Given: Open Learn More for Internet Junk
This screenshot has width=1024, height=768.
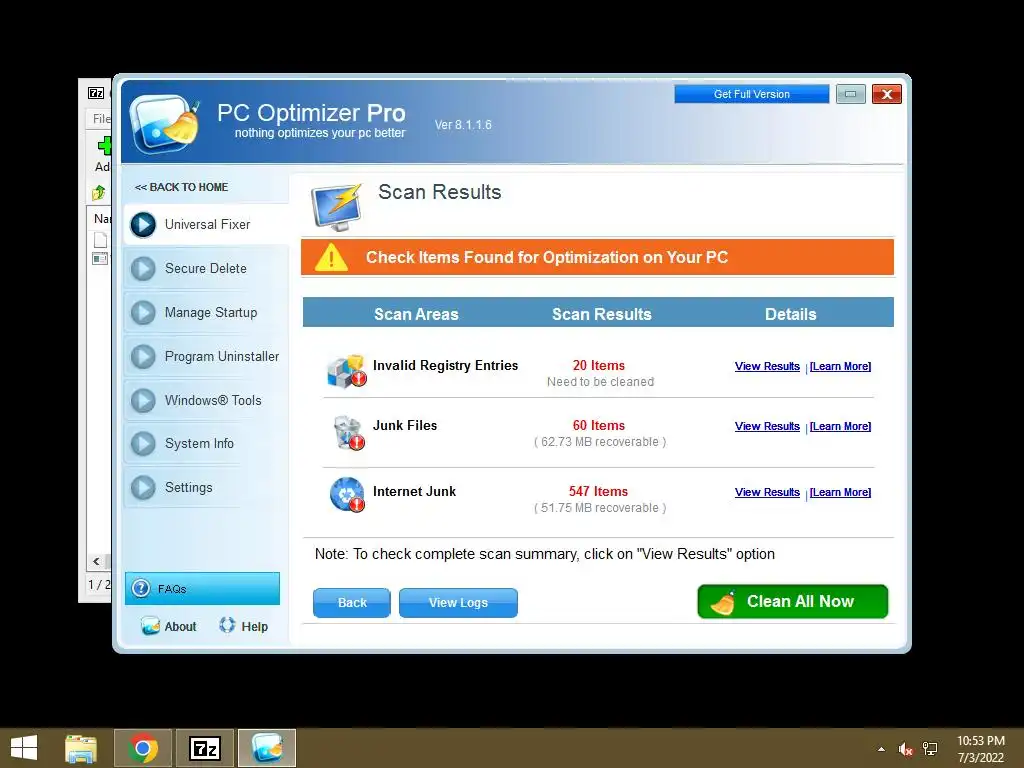Looking at the screenshot, I should click(840, 492).
